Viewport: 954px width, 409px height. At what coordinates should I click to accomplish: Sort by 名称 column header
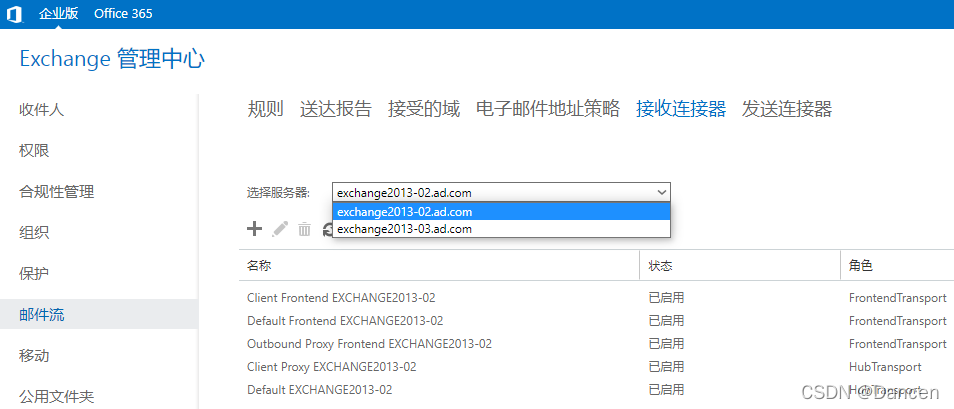439,265
